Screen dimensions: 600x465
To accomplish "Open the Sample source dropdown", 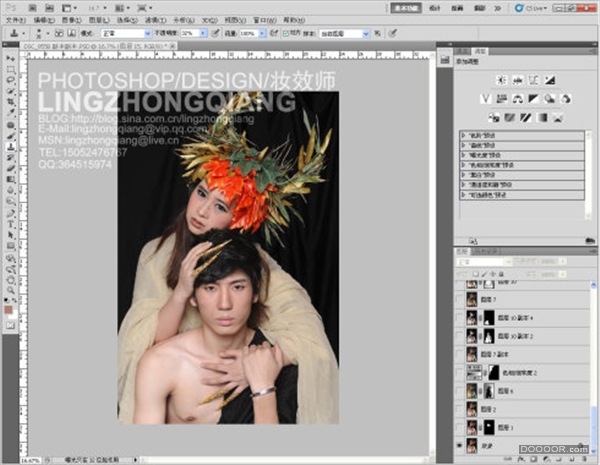I will point(344,34).
